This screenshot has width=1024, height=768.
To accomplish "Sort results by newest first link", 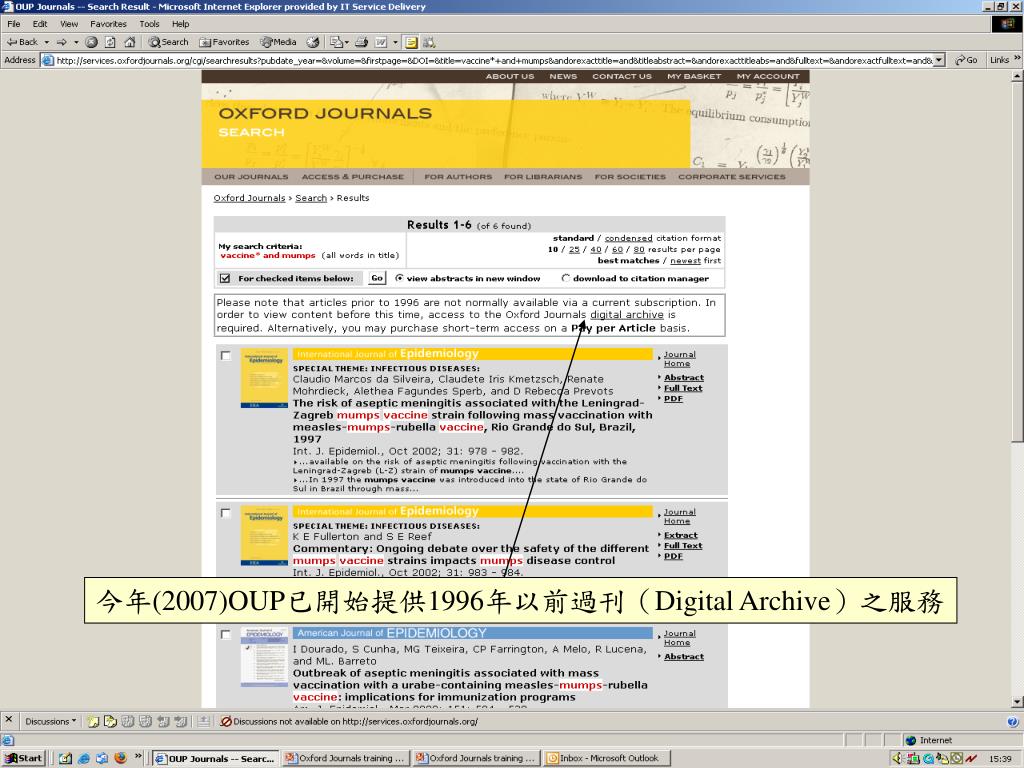I will click(686, 261).
